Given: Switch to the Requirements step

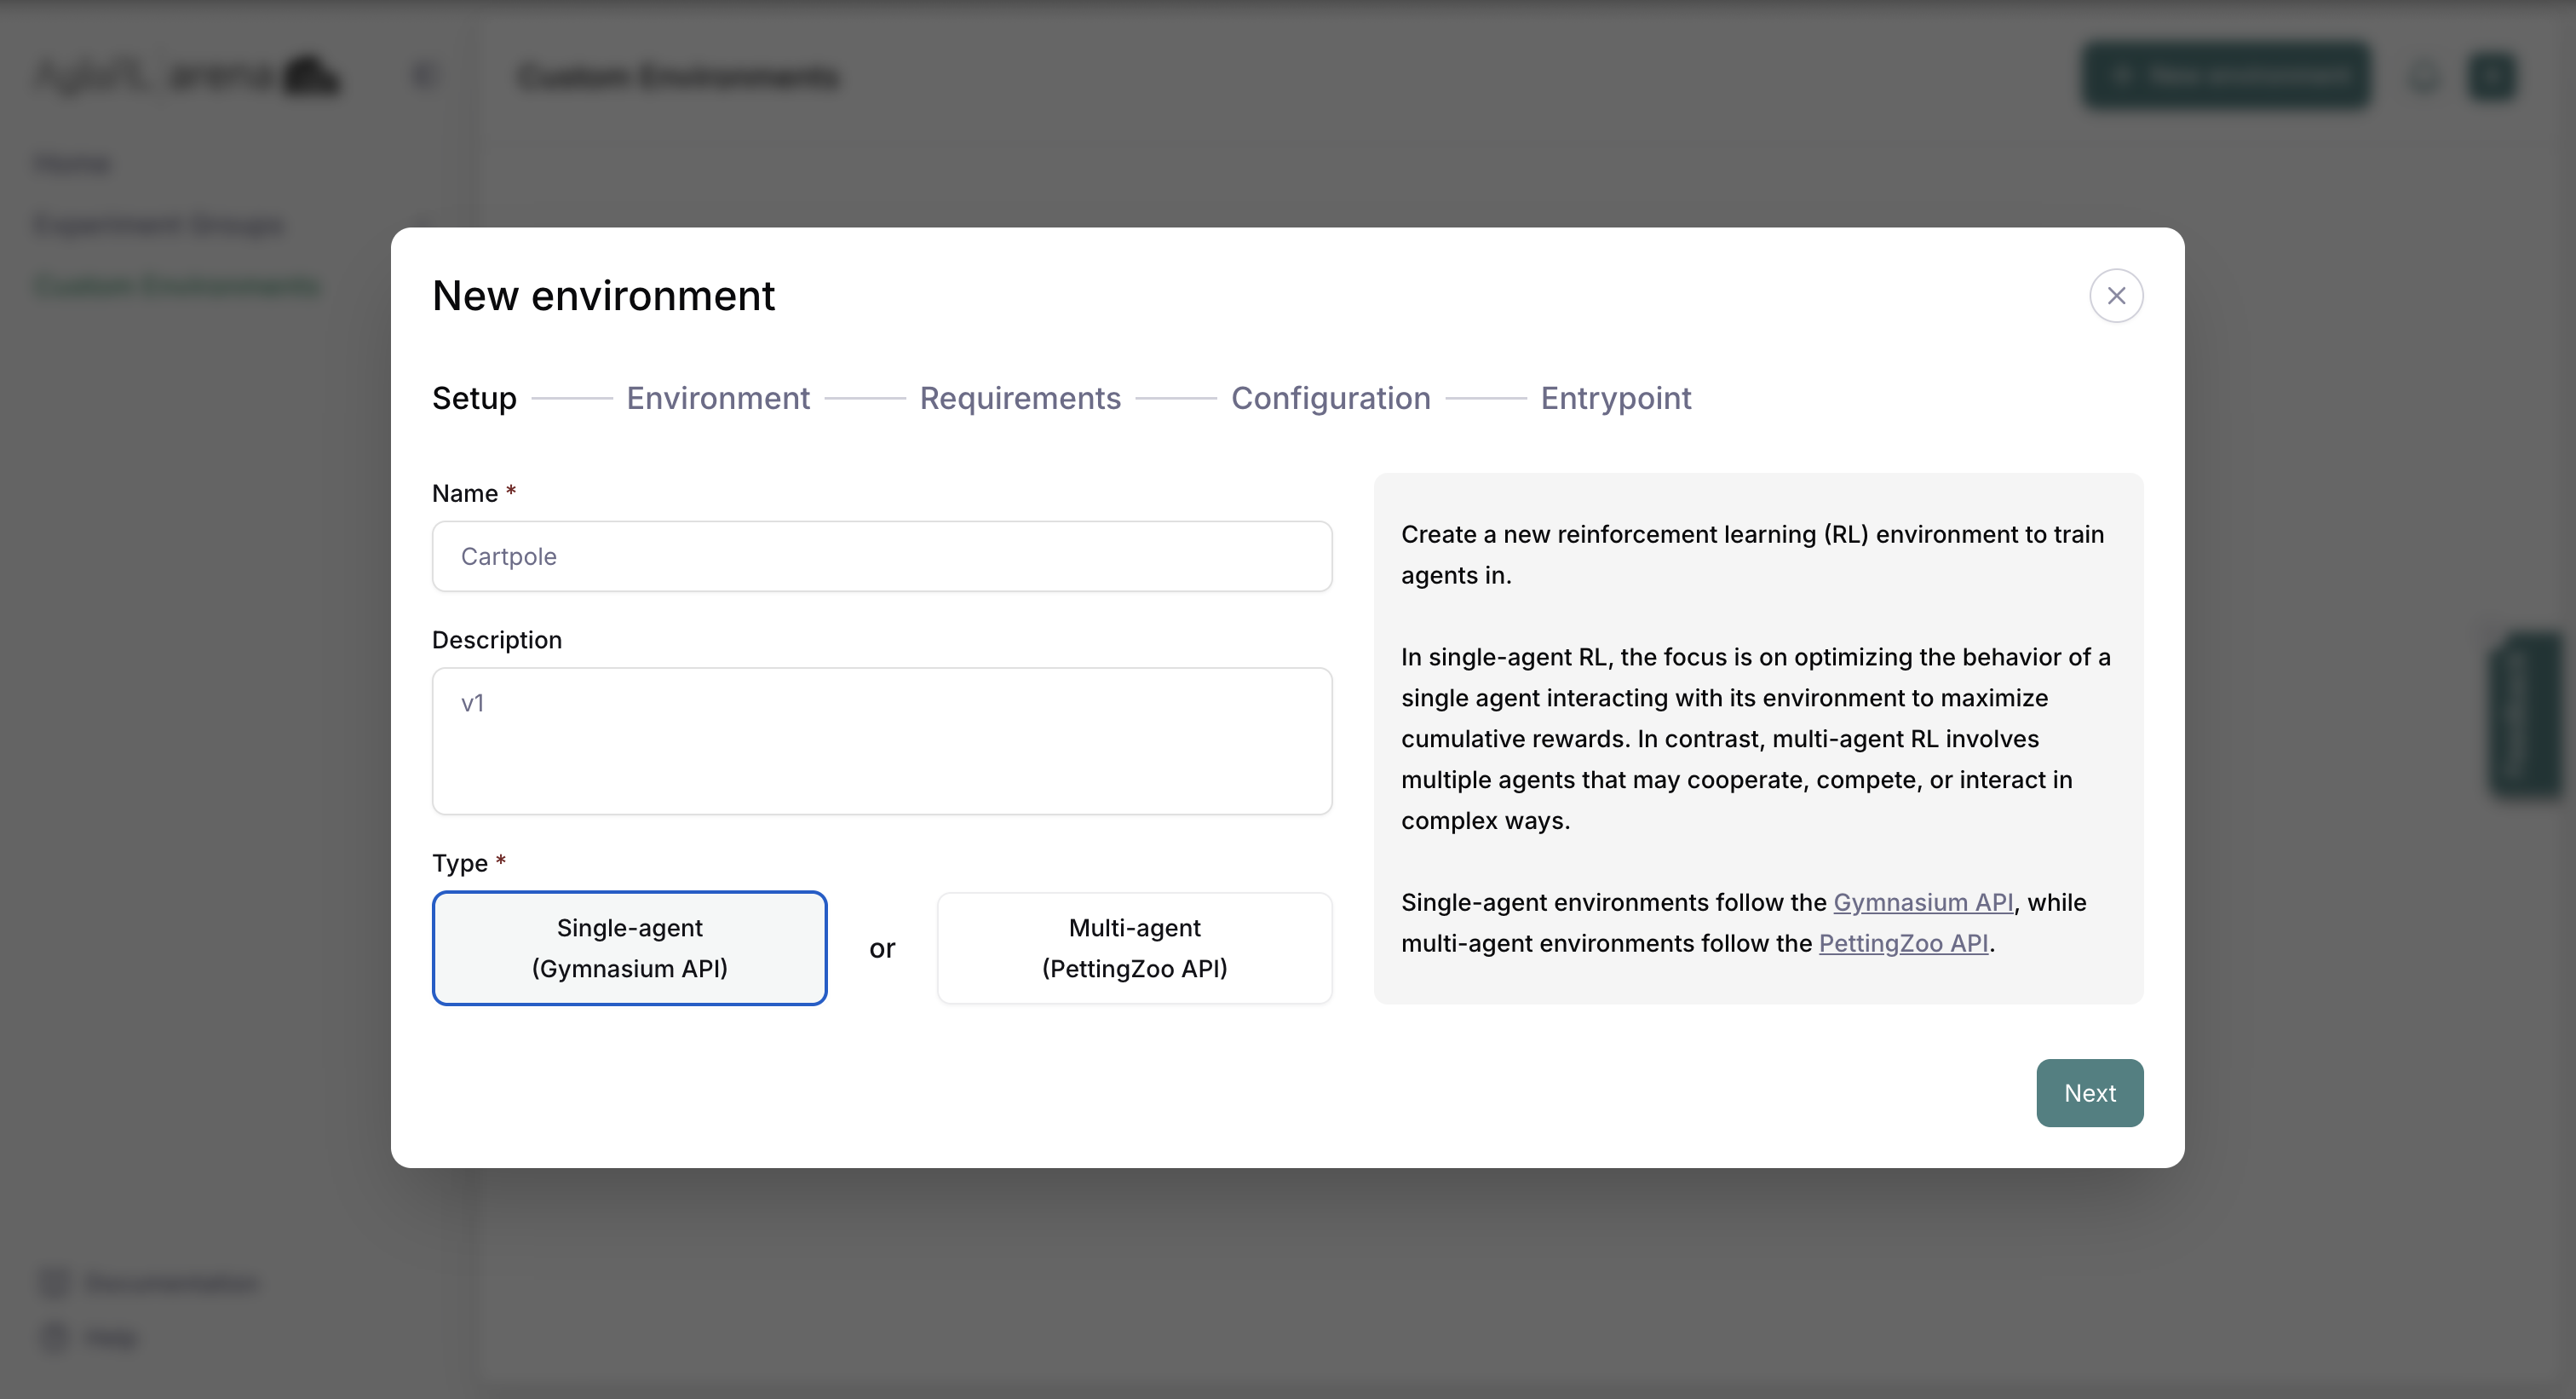Looking at the screenshot, I should [1020, 397].
